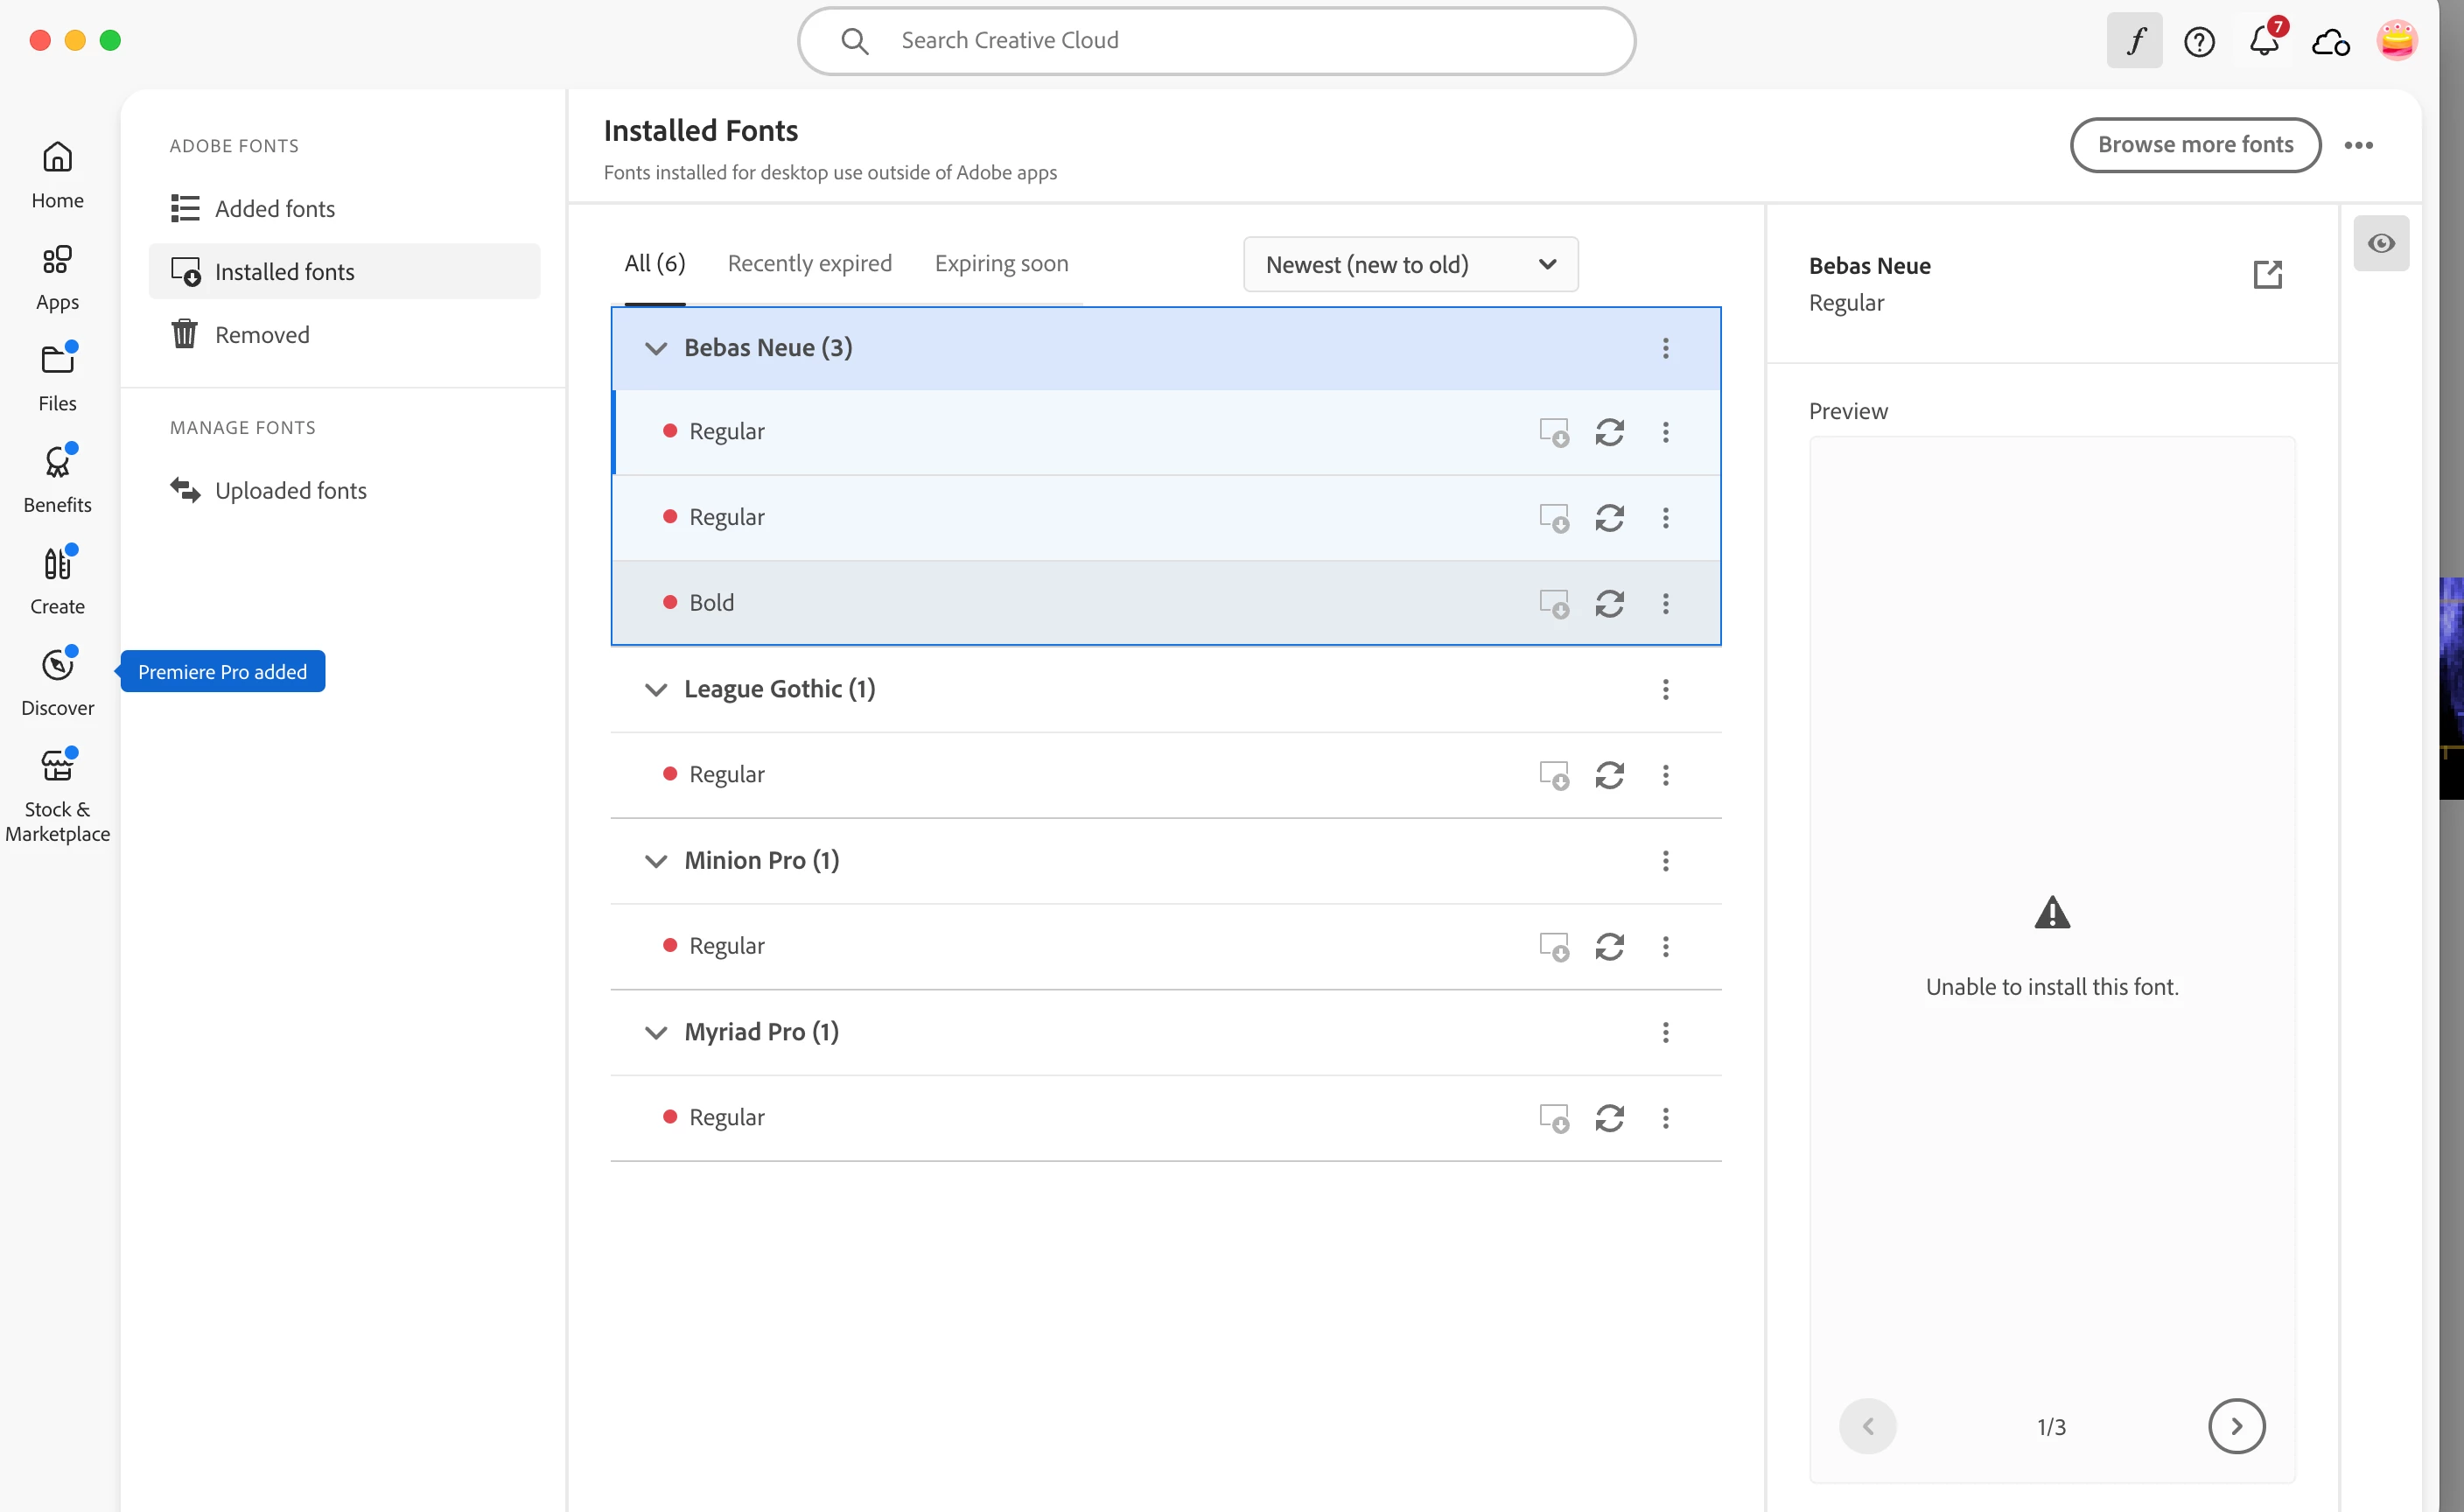The image size is (2464, 1512).
Task: Go to Discover in left sidebar
Action: click(57, 681)
